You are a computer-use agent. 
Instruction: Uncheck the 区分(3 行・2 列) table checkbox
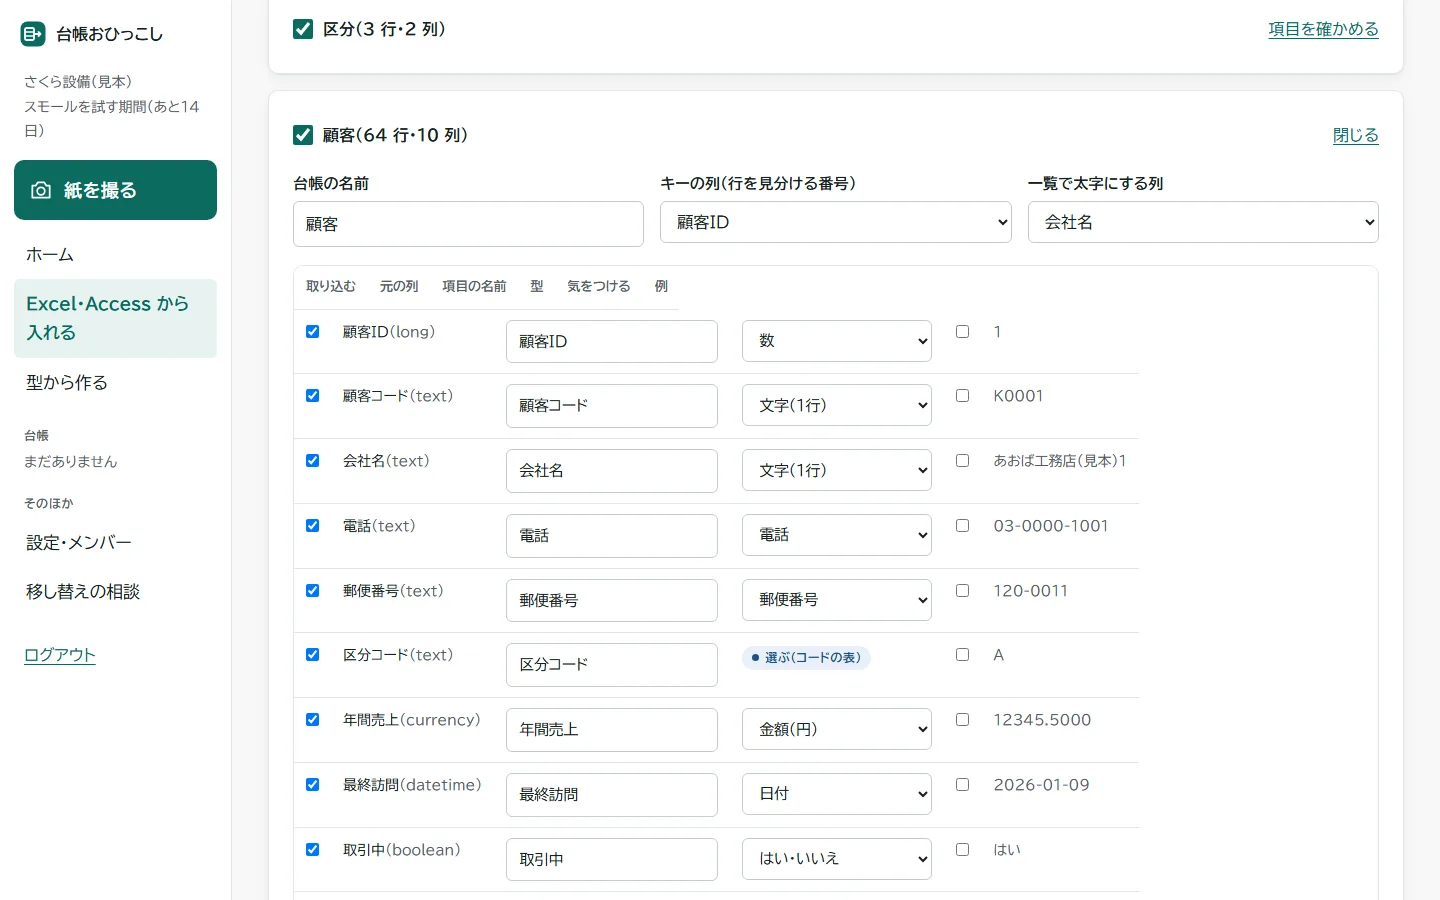tap(303, 29)
